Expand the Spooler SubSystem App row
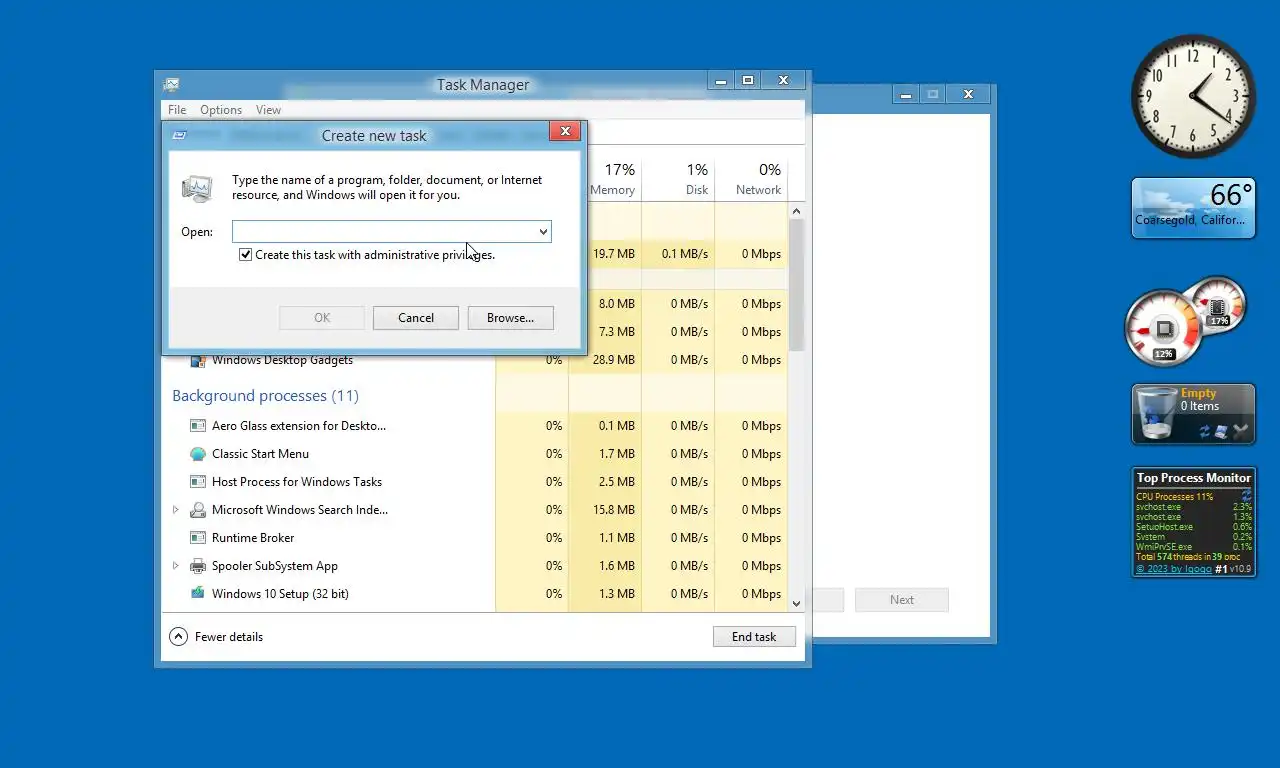The width and height of the screenshot is (1280, 768). click(176, 566)
